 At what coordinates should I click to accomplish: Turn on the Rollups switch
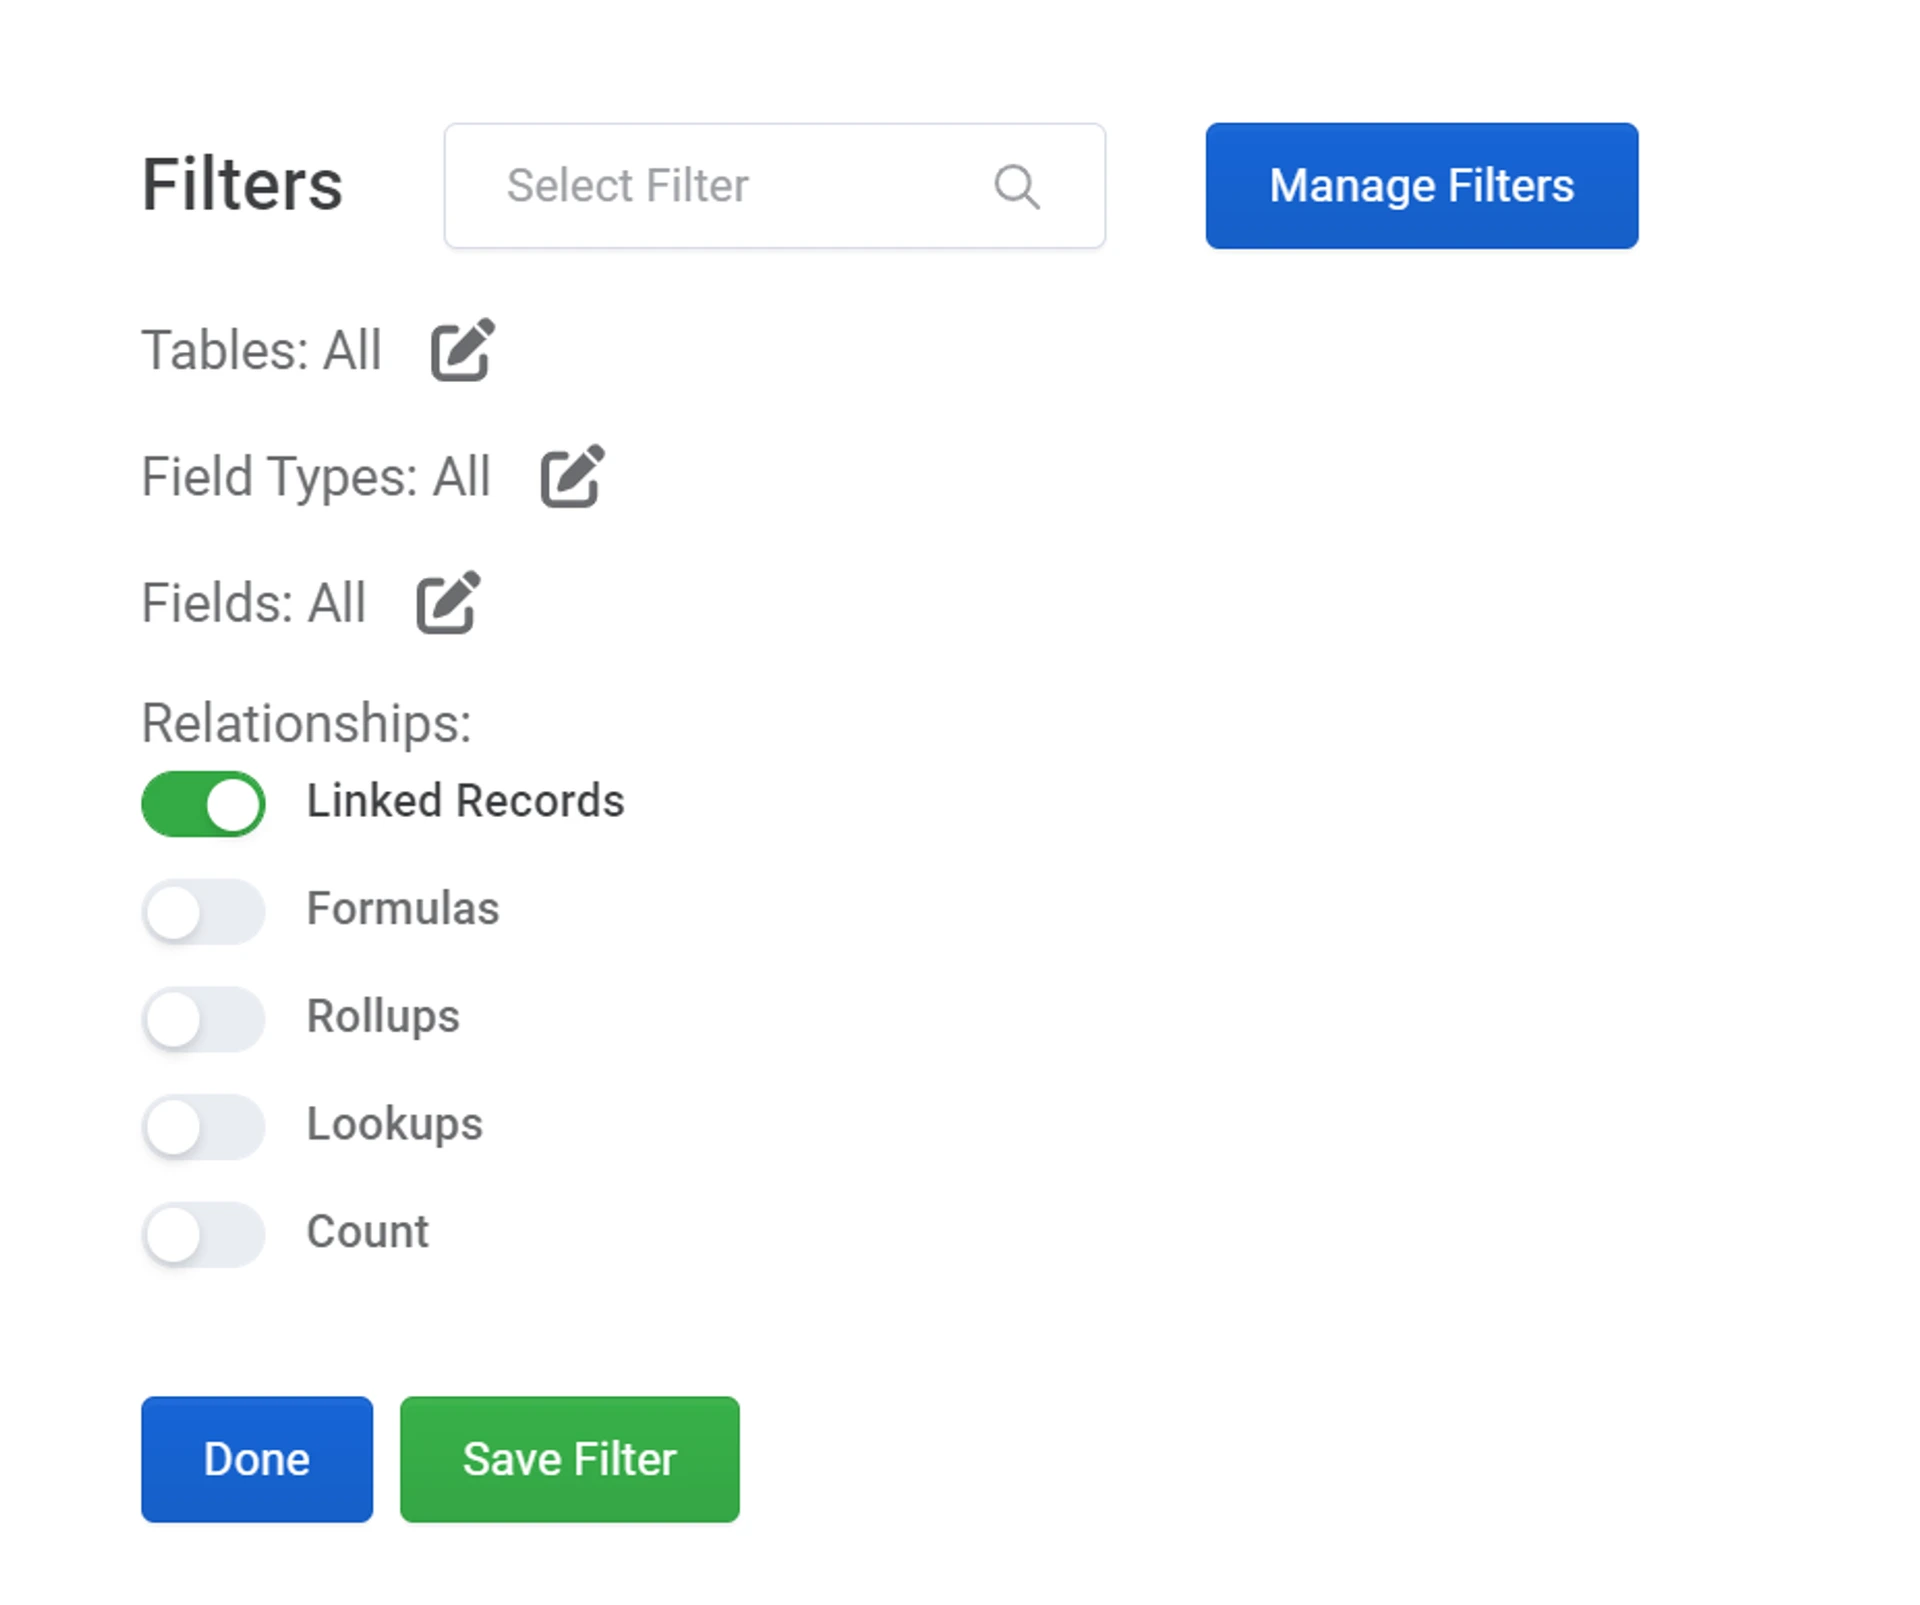203,1018
